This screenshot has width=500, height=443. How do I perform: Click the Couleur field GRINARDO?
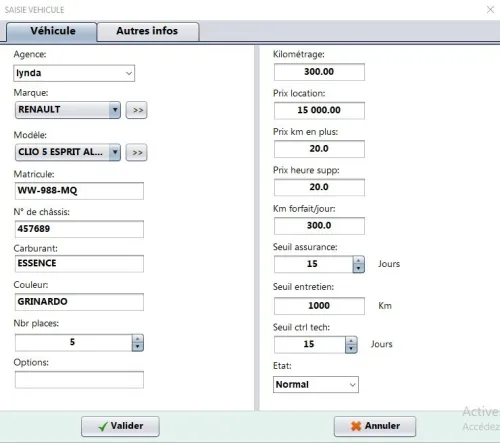click(79, 302)
